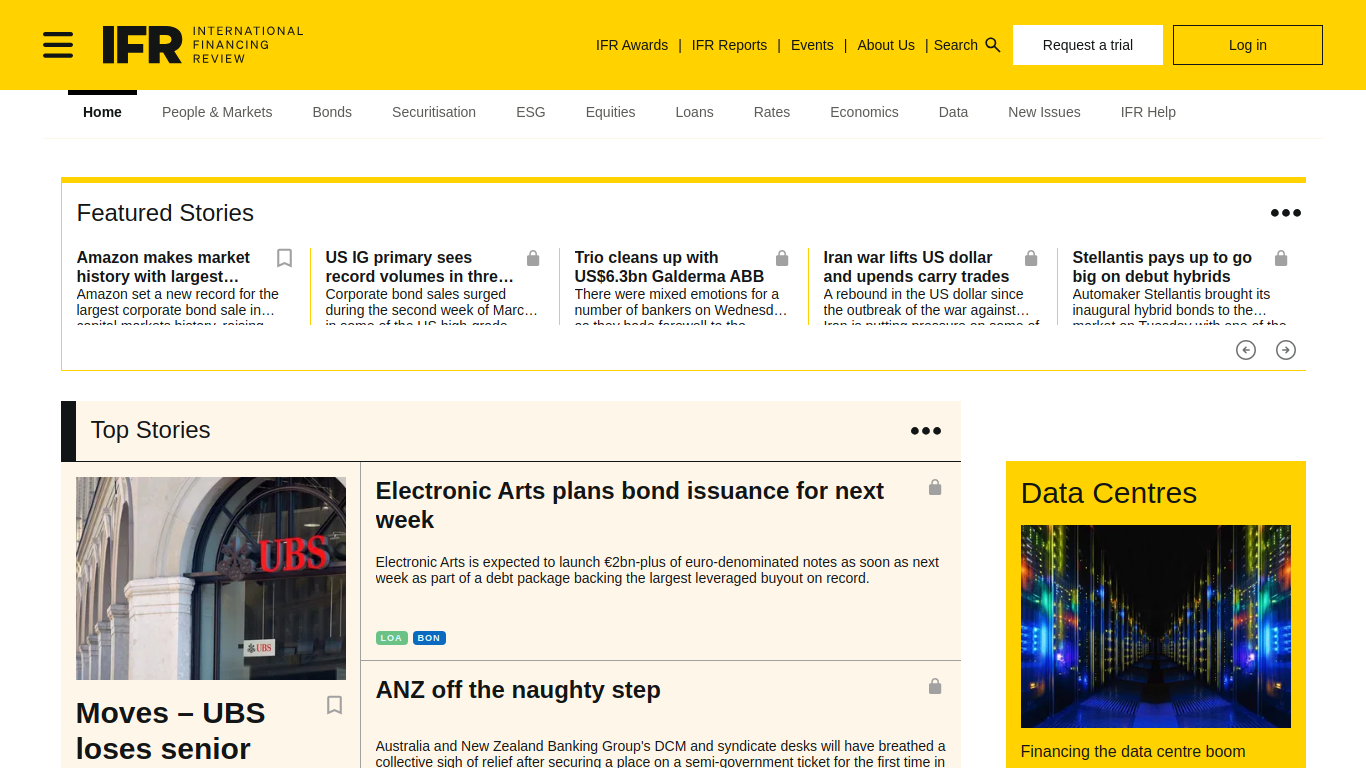Open Trio cleans up Galderma ABB headline

tap(669, 267)
